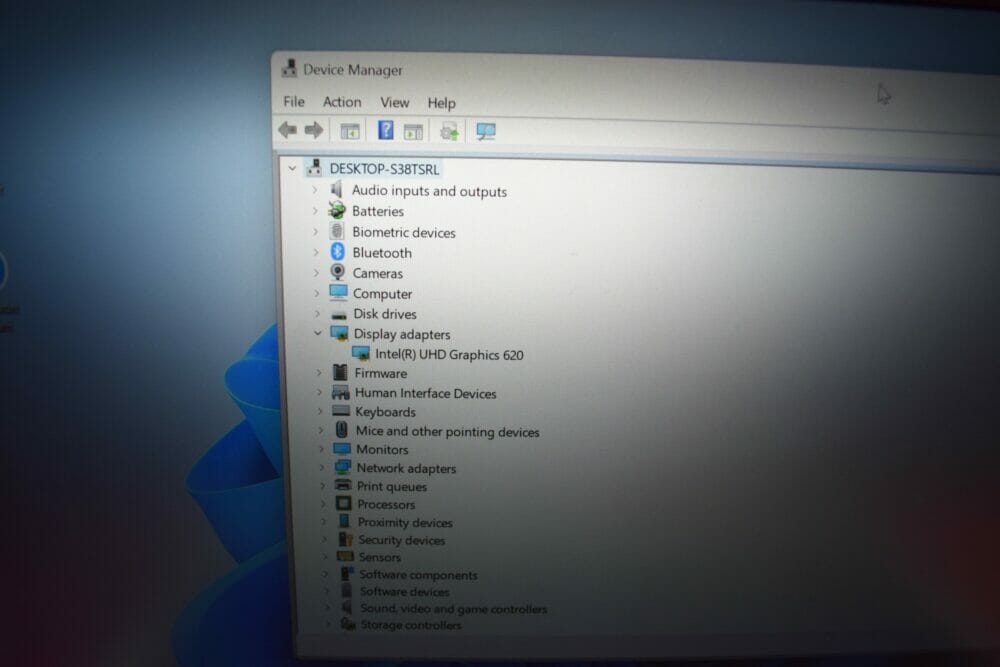
Task: Select Sound, video and game controllers label
Action: coord(453,609)
